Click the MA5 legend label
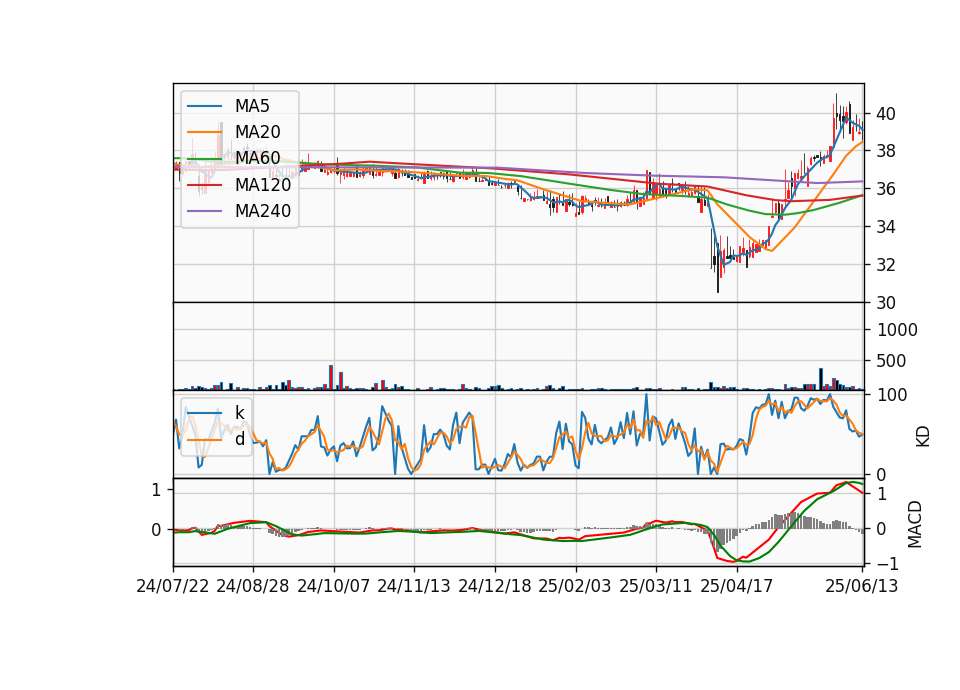 tap(252, 106)
